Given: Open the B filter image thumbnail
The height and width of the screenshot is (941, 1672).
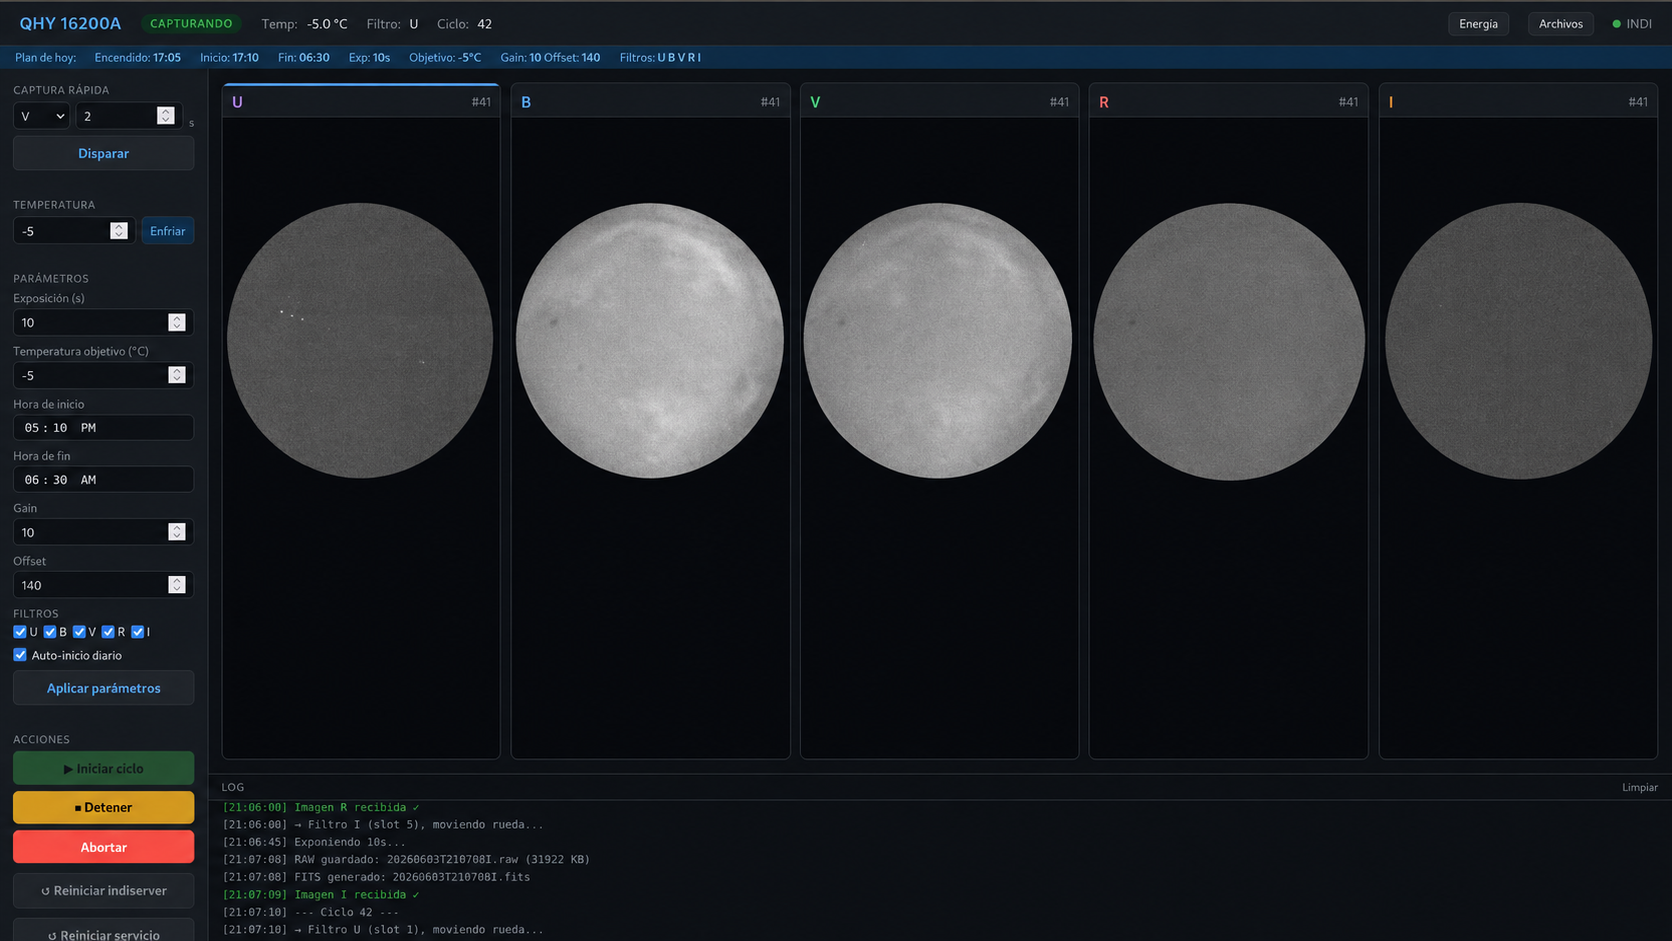Looking at the screenshot, I should point(650,340).
